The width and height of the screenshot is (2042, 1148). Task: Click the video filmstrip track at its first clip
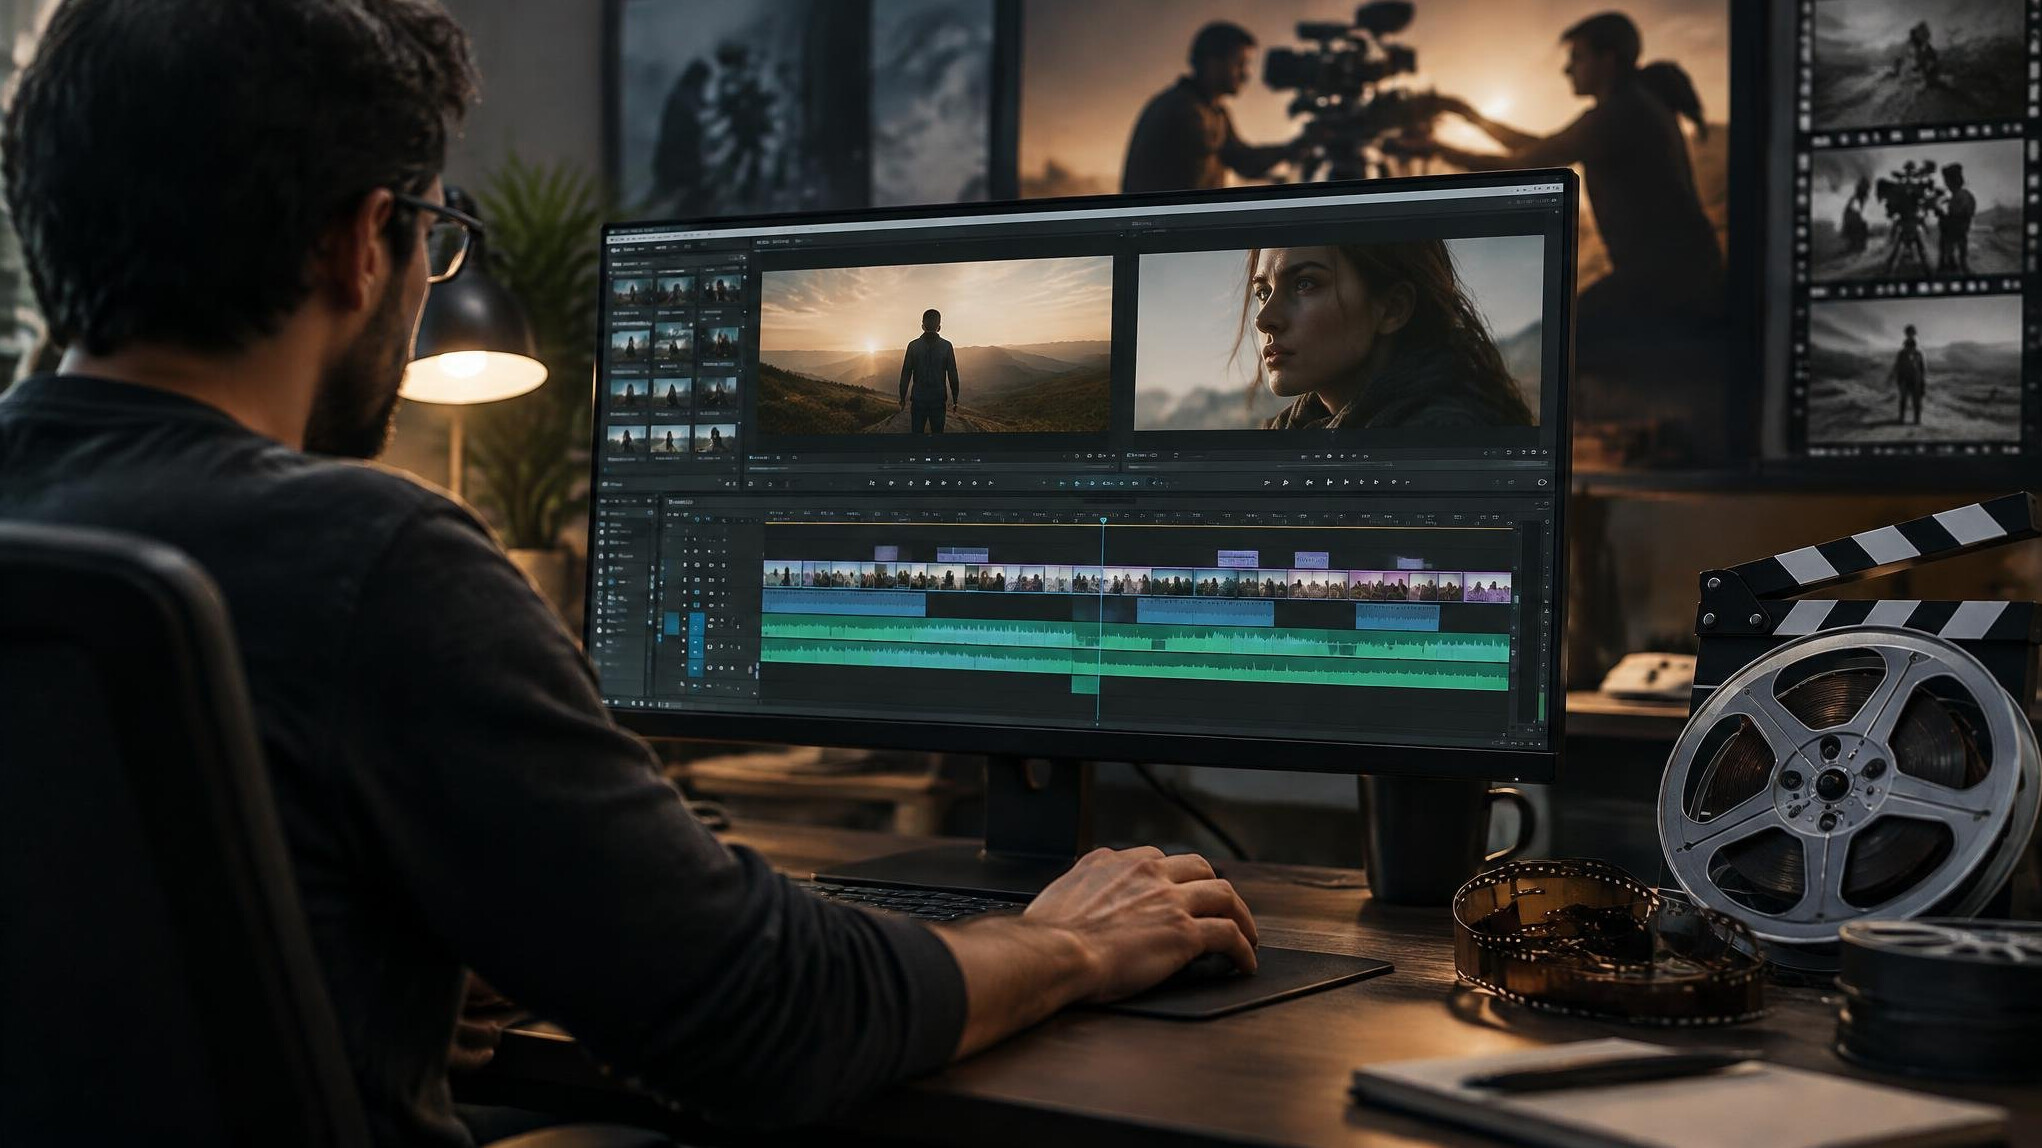(x=785, y=575)
